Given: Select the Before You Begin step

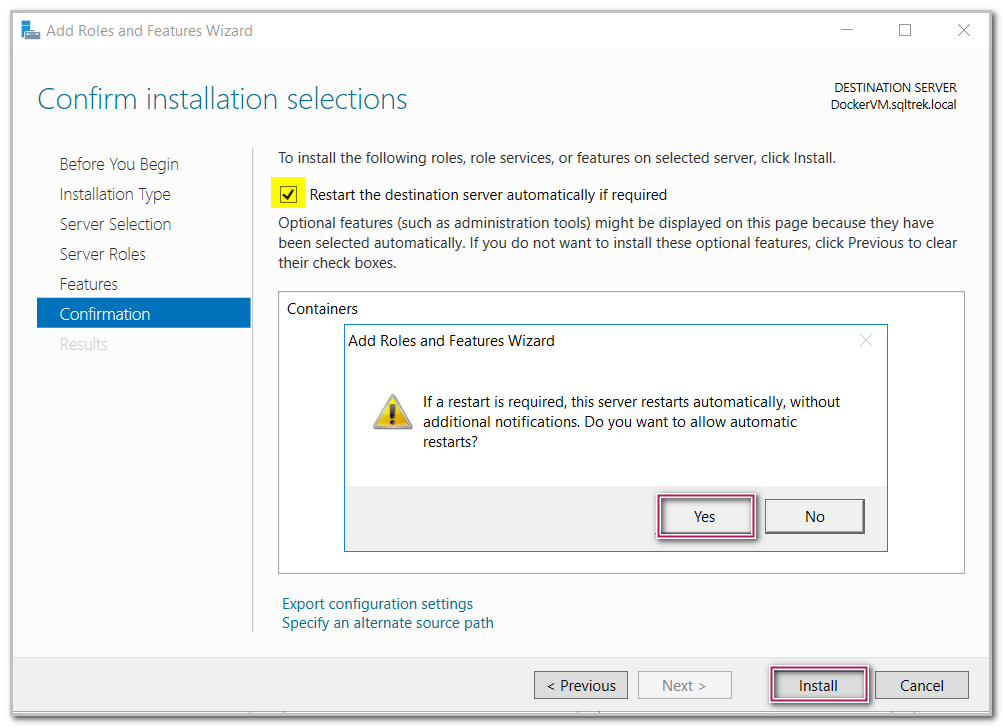Looking at the screenshot, I should point(118,163).
